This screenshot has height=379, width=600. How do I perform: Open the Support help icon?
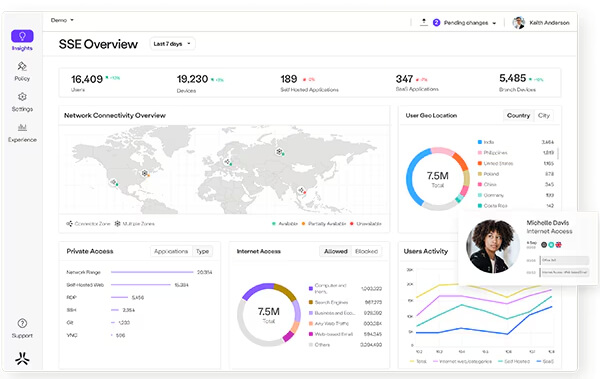click(22, 323)
